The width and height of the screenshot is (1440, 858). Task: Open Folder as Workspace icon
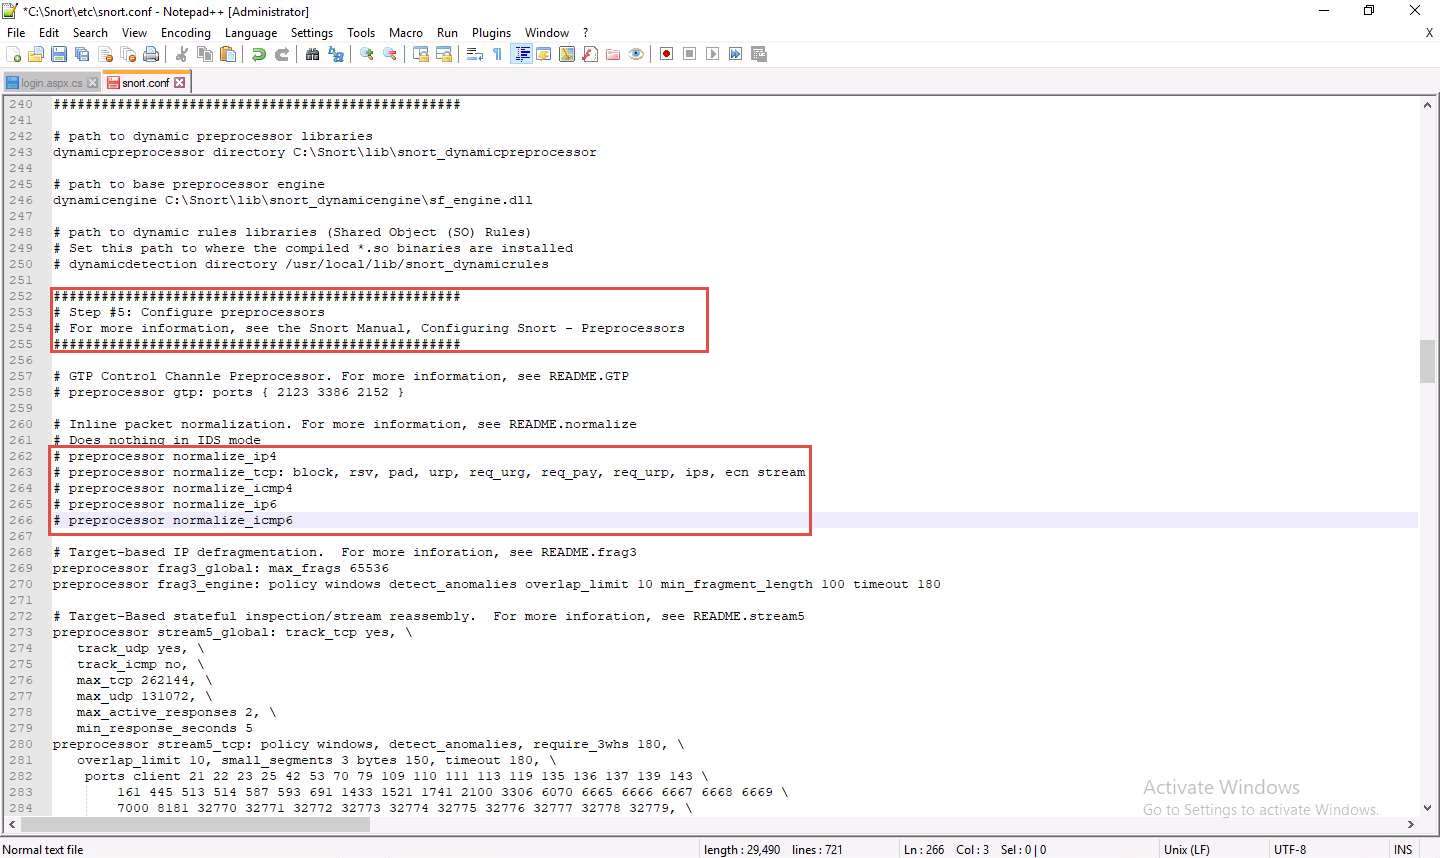613,54
